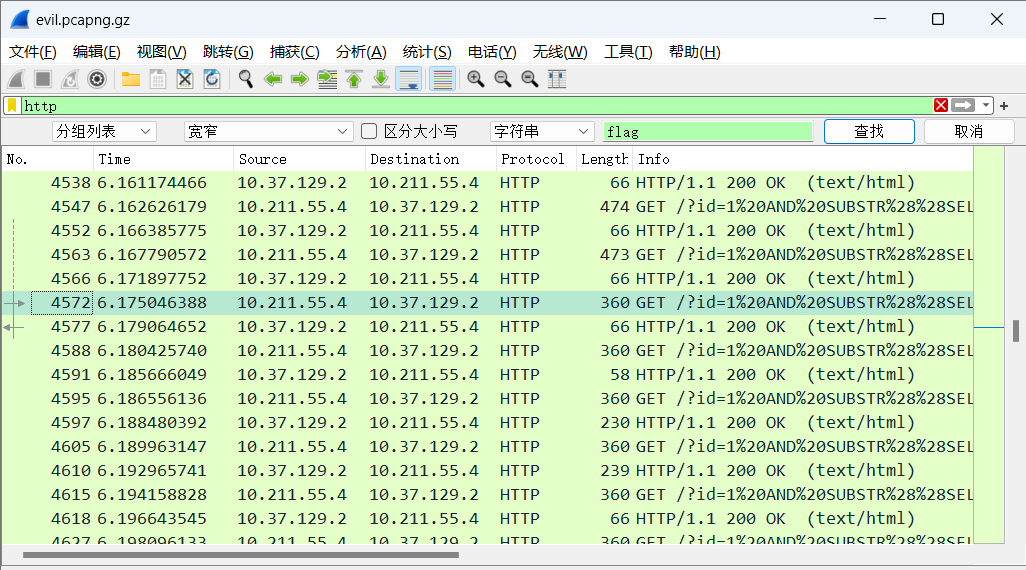
Task: Click the reload capture file icon
Action: (x=212, y=79)
